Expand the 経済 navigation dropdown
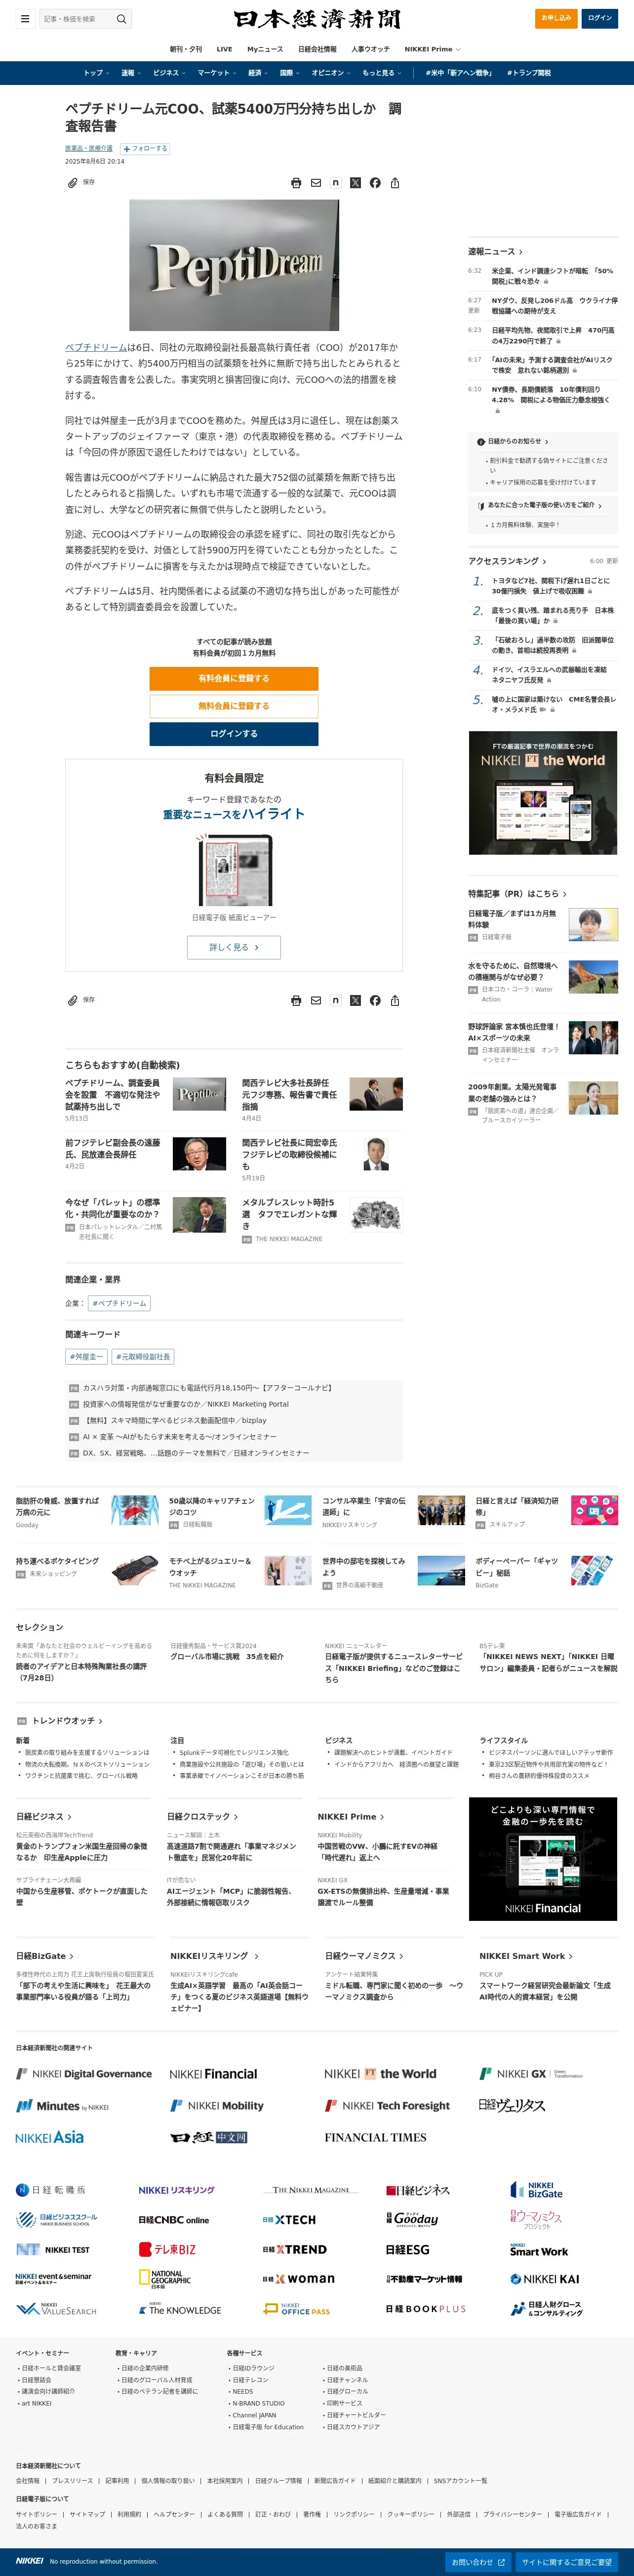634x2576 pixels. click(258, 73)
